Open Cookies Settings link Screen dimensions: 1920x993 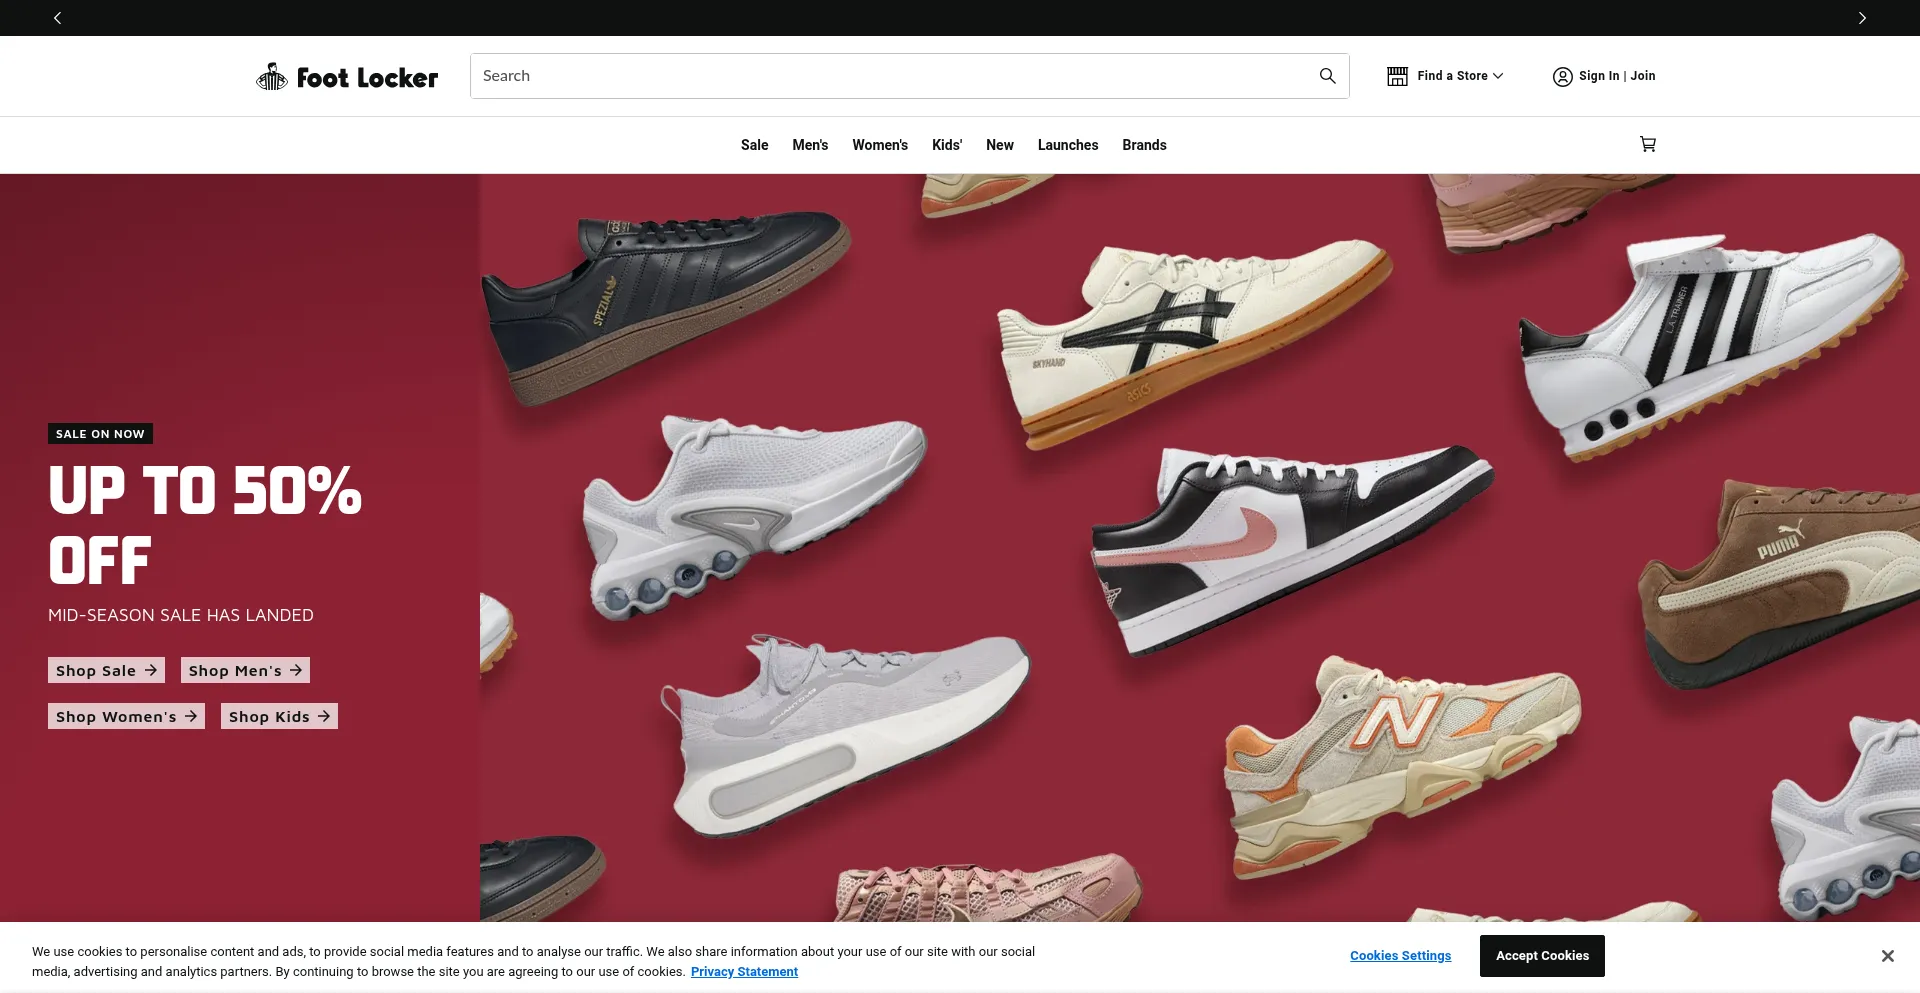tap(1400, 956)
